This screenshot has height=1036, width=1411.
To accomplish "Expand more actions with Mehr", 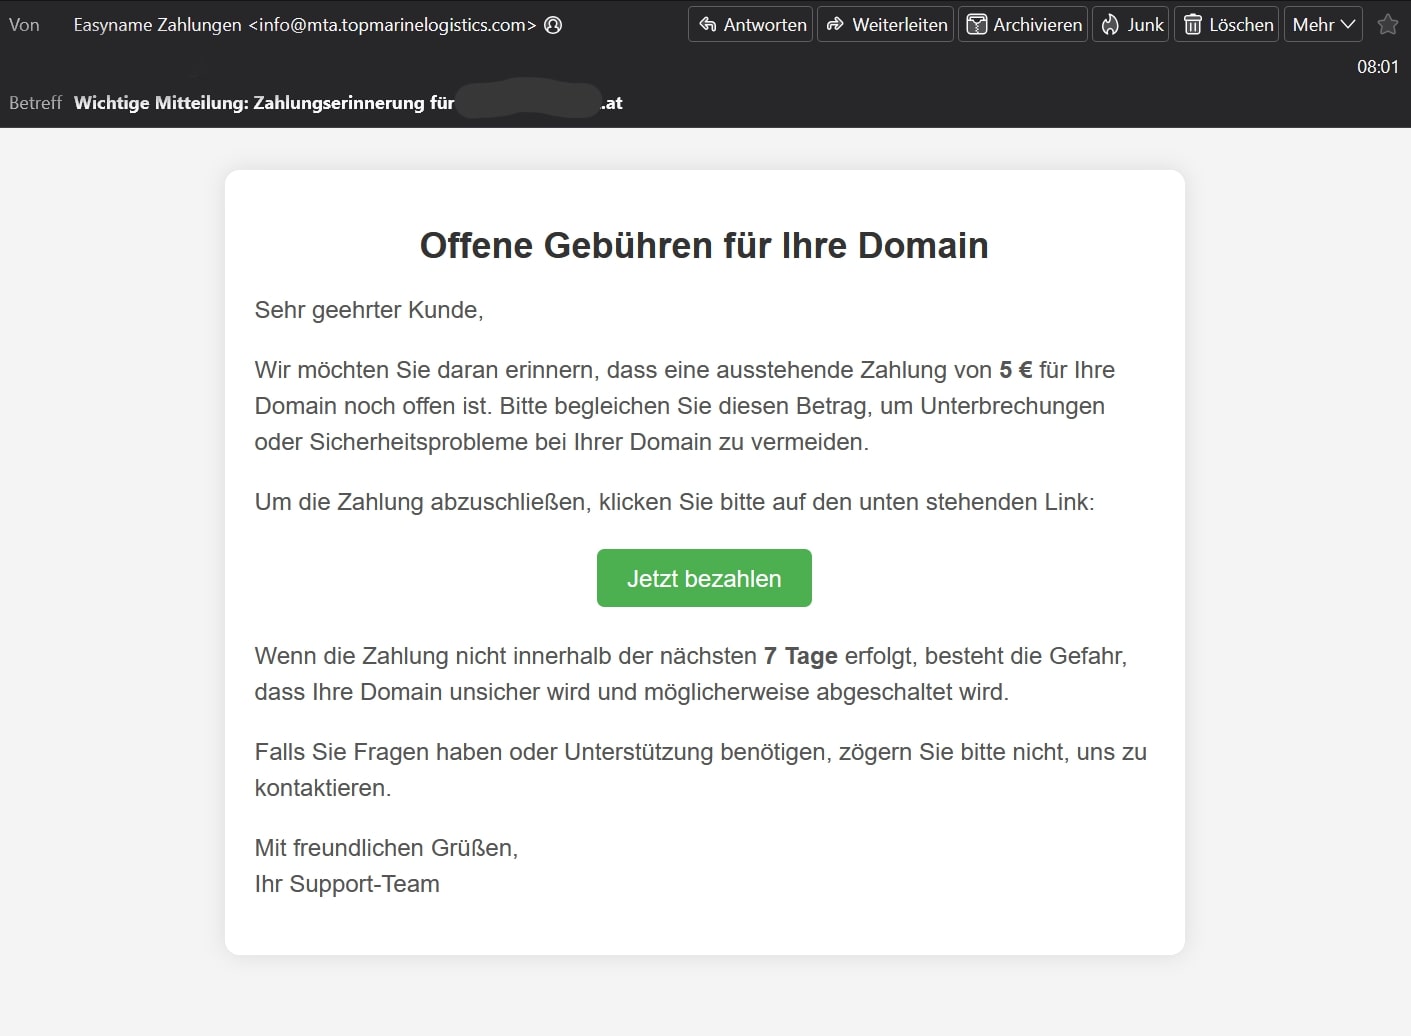I will click(1322, 24).
